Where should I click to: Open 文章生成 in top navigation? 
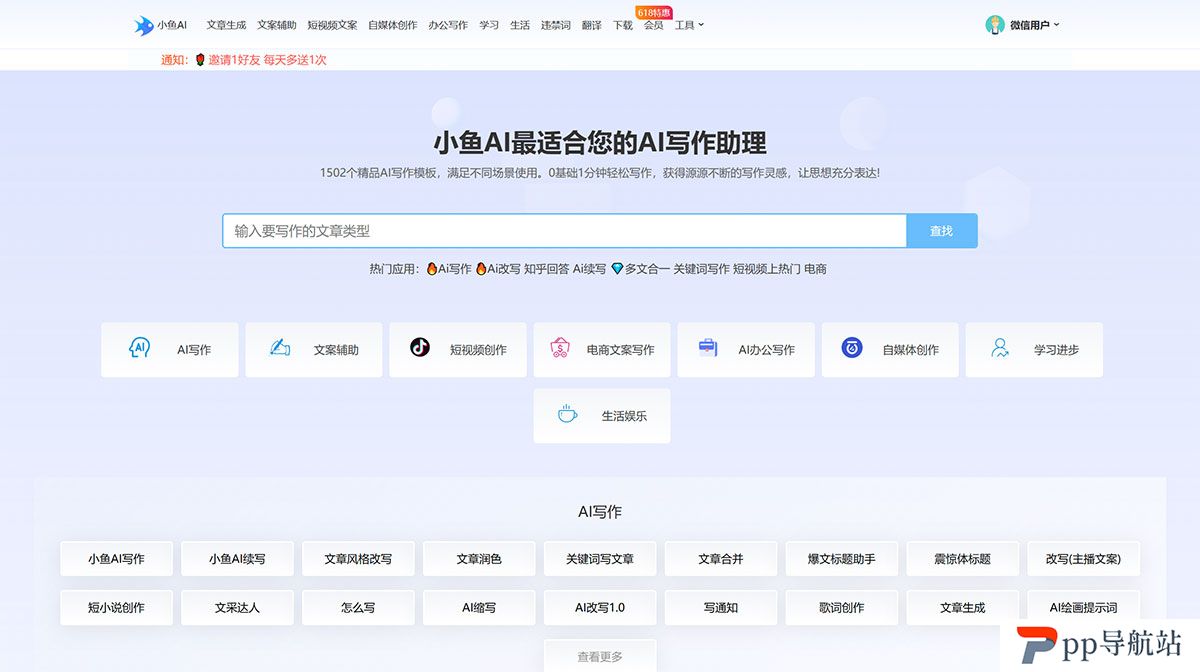(226, 25)
